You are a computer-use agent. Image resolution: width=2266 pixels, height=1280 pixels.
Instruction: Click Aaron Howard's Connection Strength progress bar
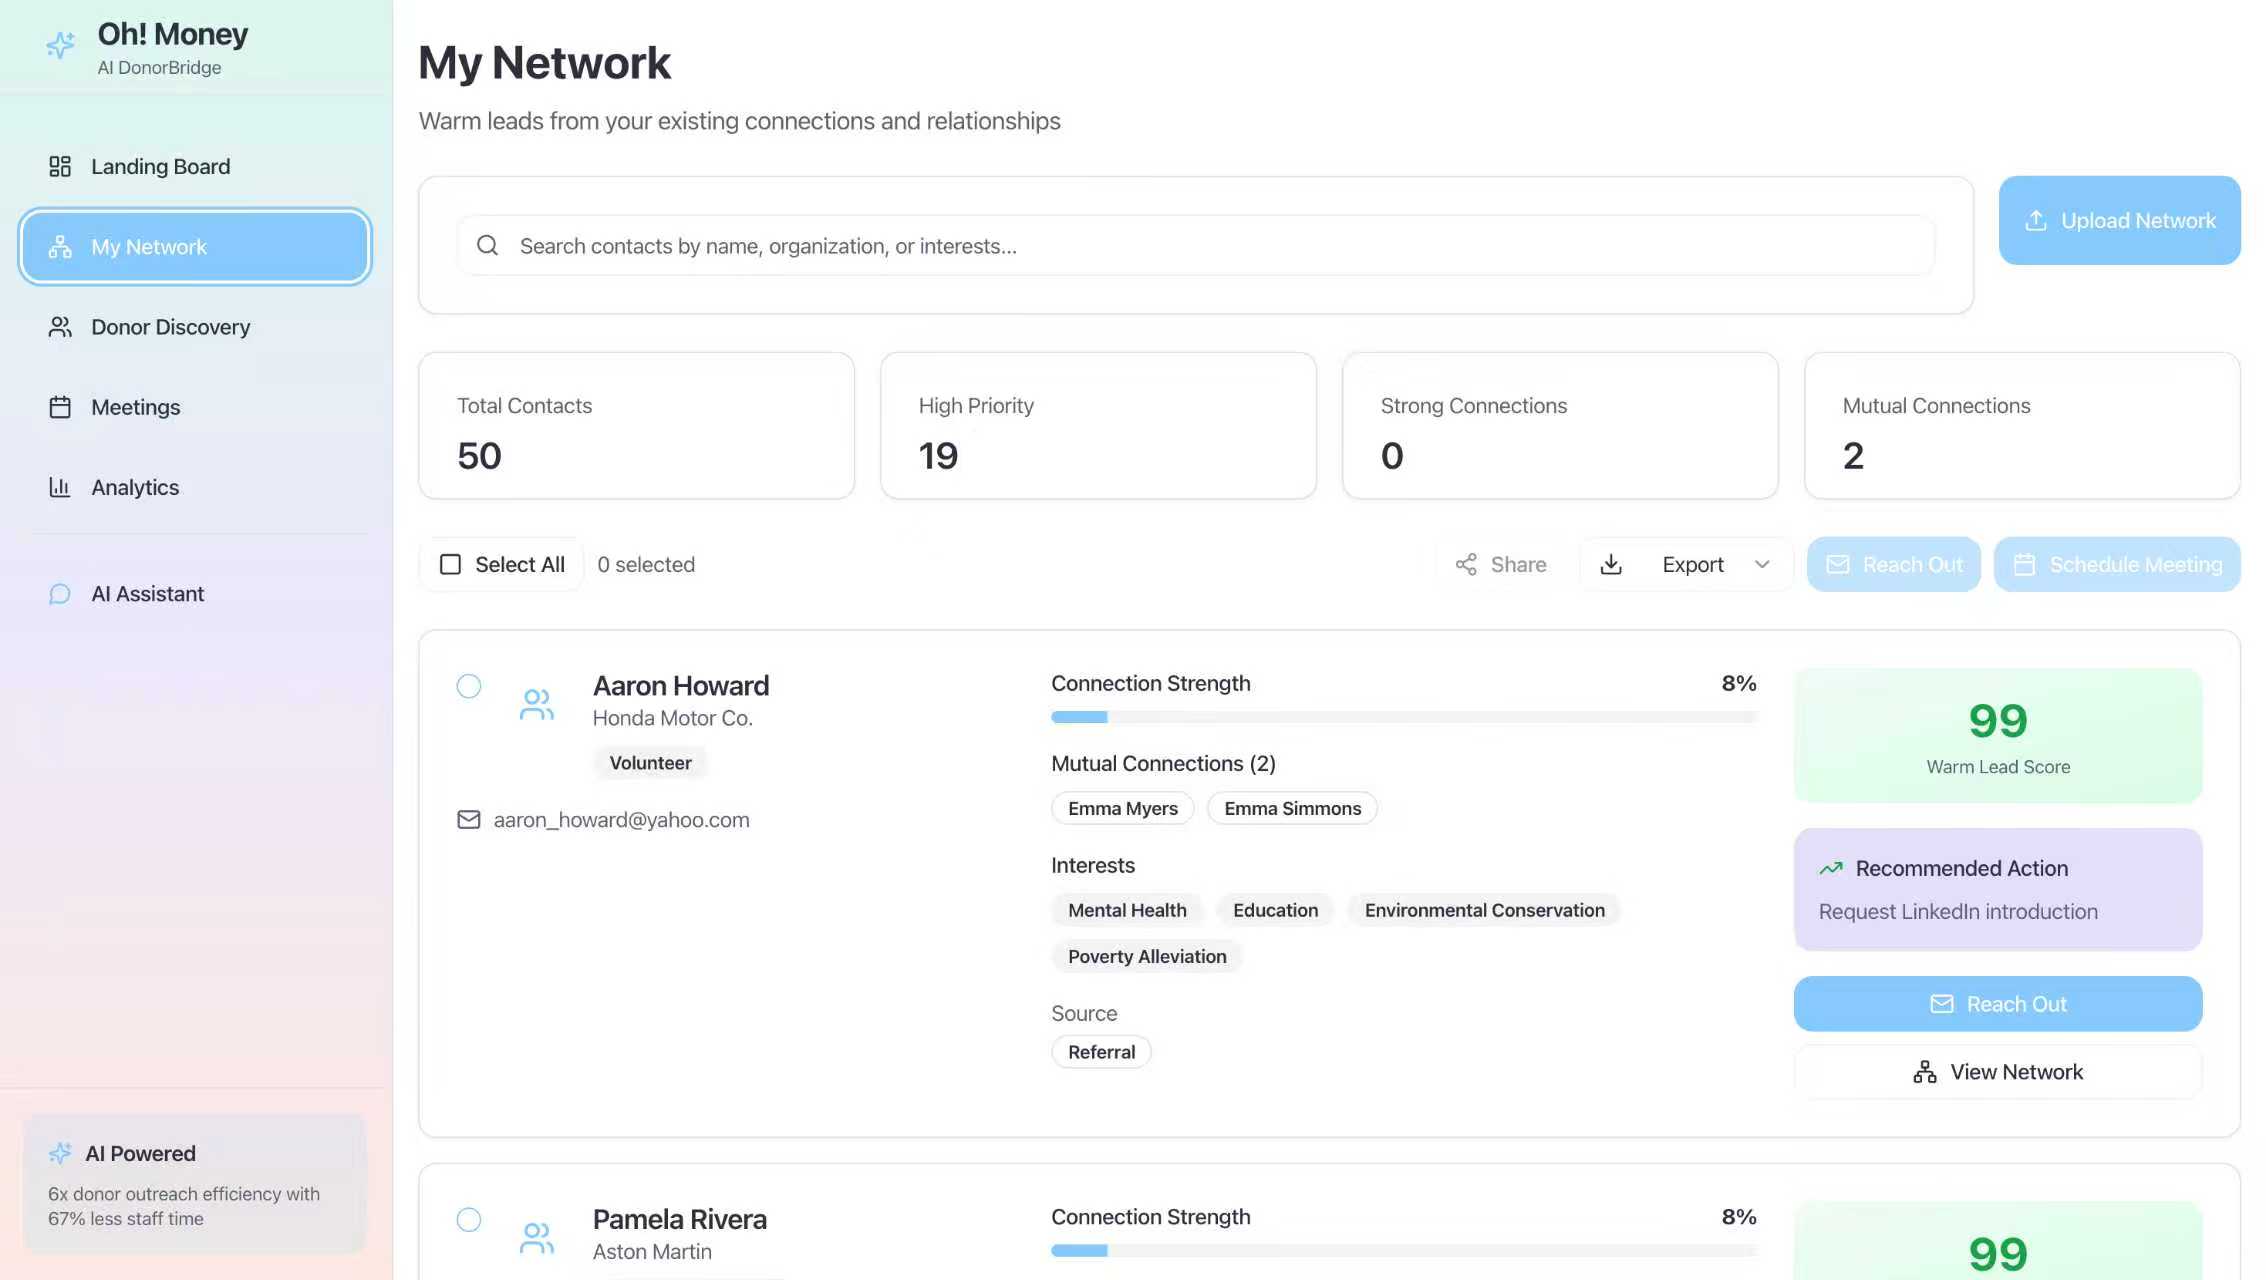click(1403, 717)
